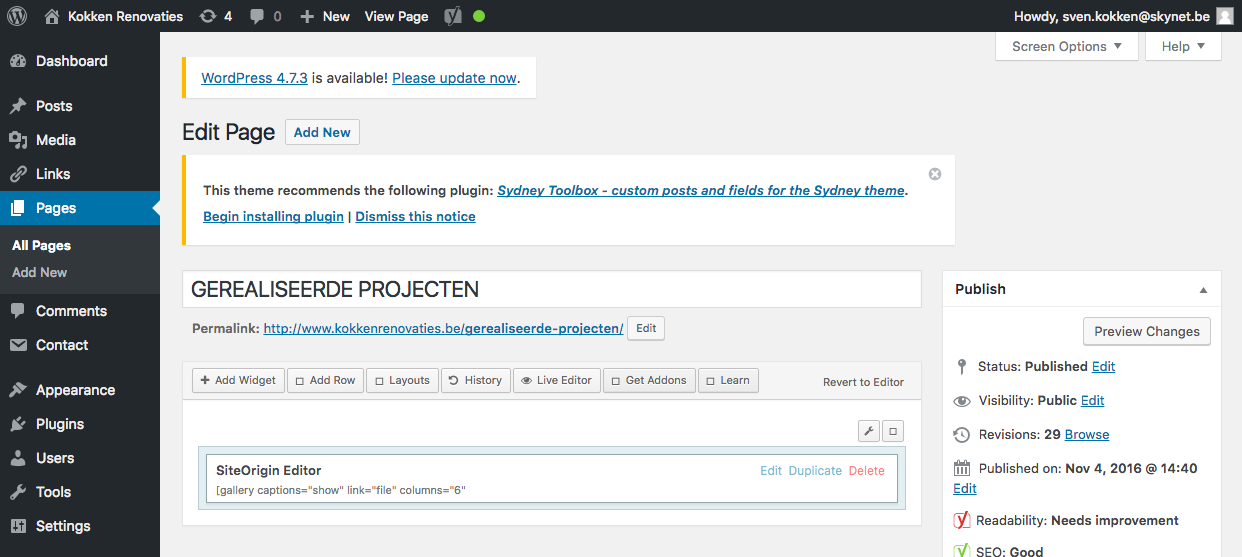Edit page visibility setting
The width and height of the screenshot is (1242, 557).
click(1092, 400)
